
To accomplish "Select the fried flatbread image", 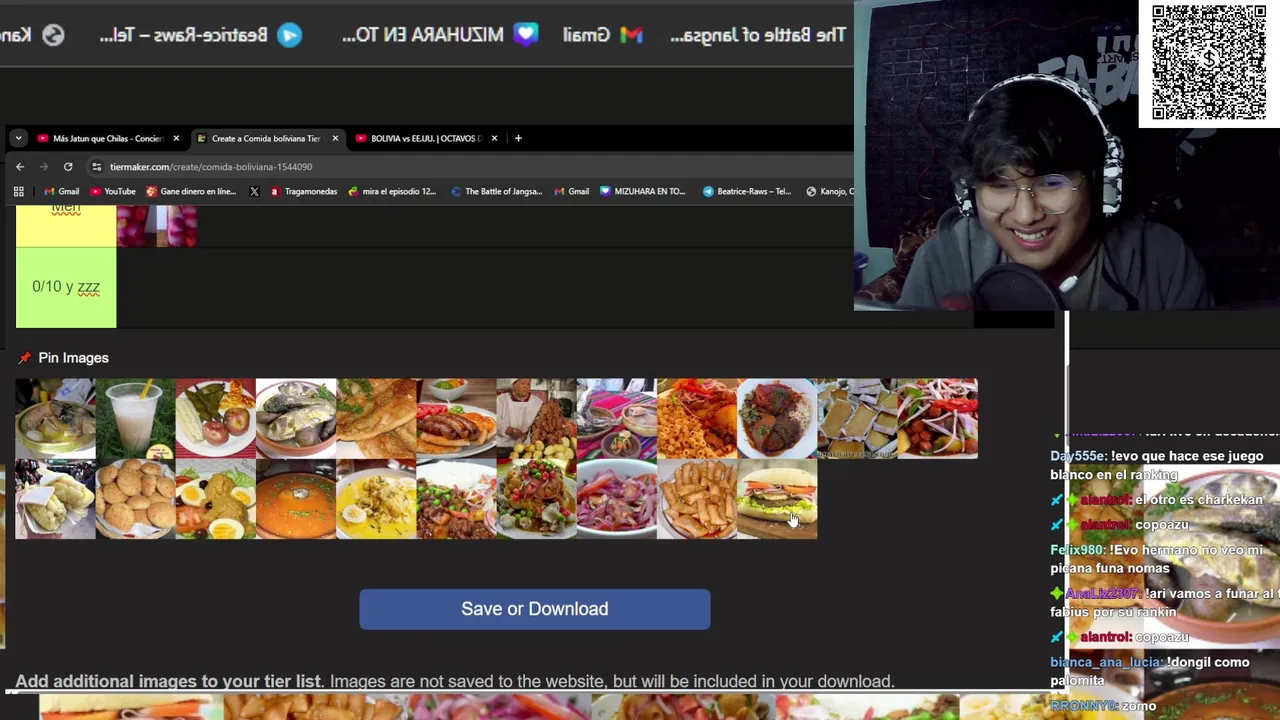I will pos(376,418).
